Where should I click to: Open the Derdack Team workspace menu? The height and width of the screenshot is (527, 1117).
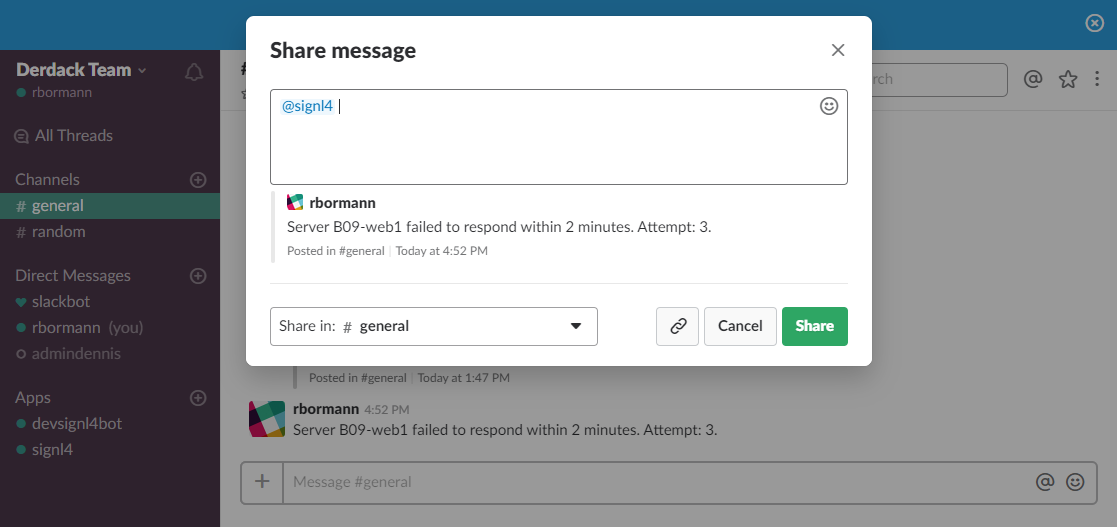(x=81, y=70)
